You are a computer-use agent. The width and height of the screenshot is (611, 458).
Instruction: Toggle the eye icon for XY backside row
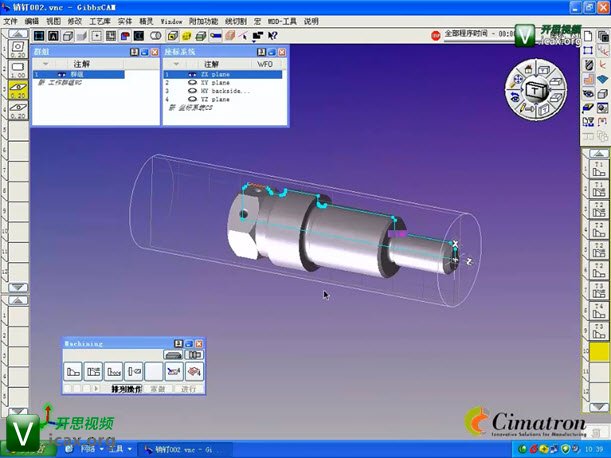(192, 91)
